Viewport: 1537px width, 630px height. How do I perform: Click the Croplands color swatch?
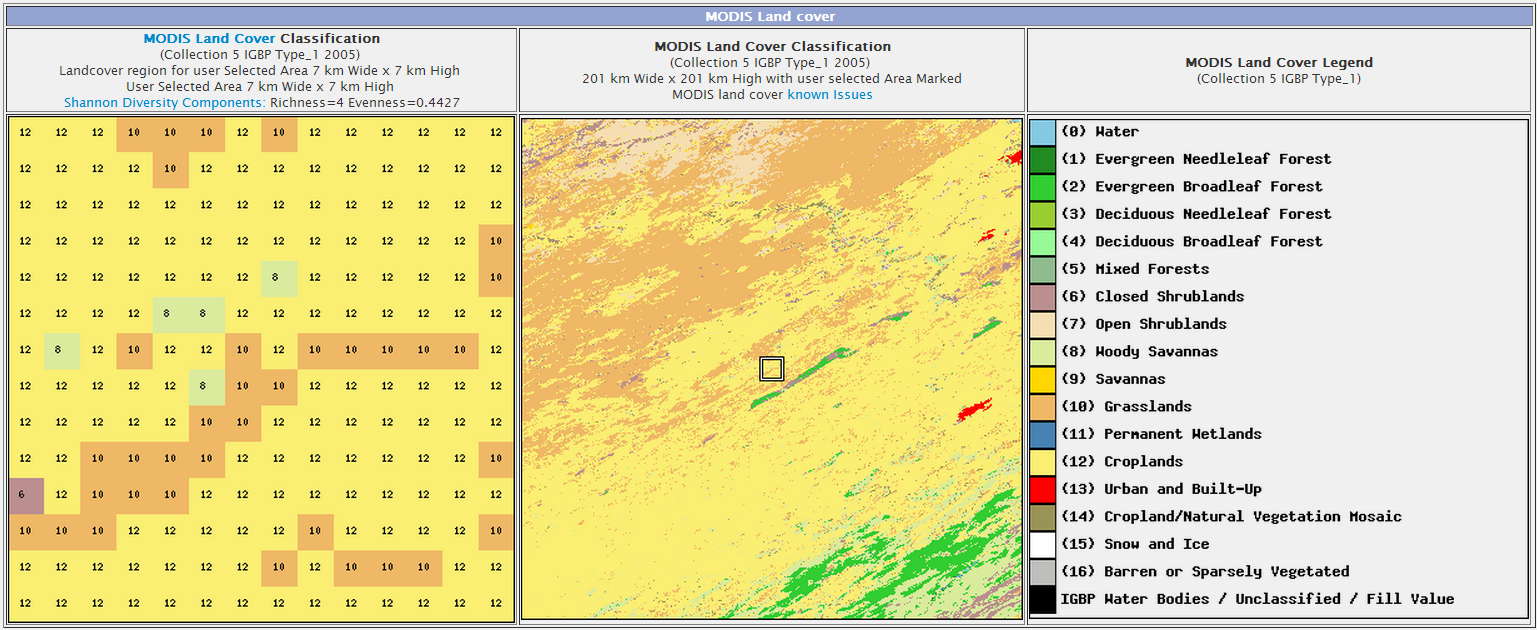click(x=1043, y=462)
